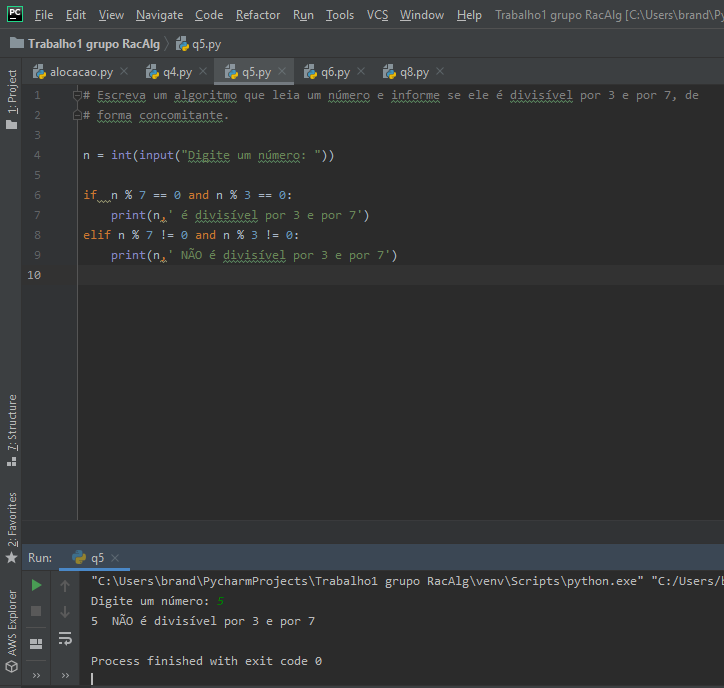Expand more actions in first Run toolbar column

point(36,676)
